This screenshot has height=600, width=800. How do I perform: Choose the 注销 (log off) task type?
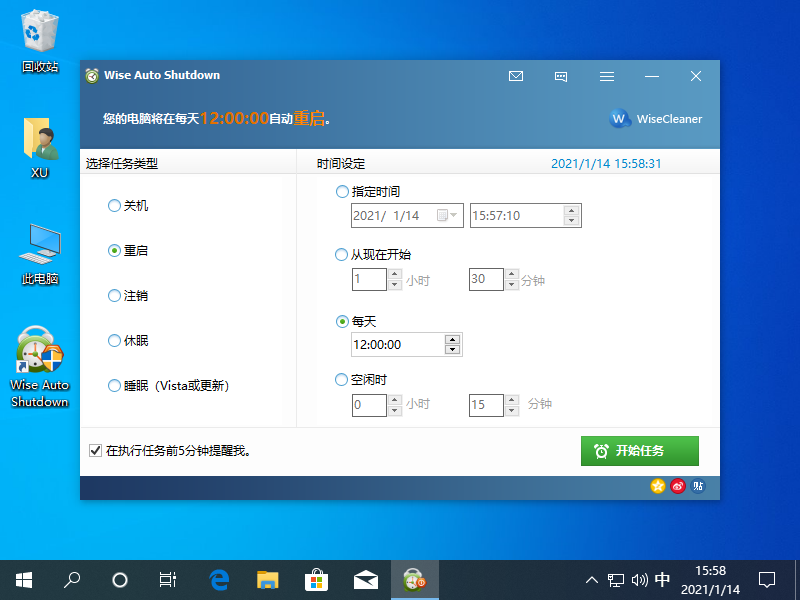point(114,296)
